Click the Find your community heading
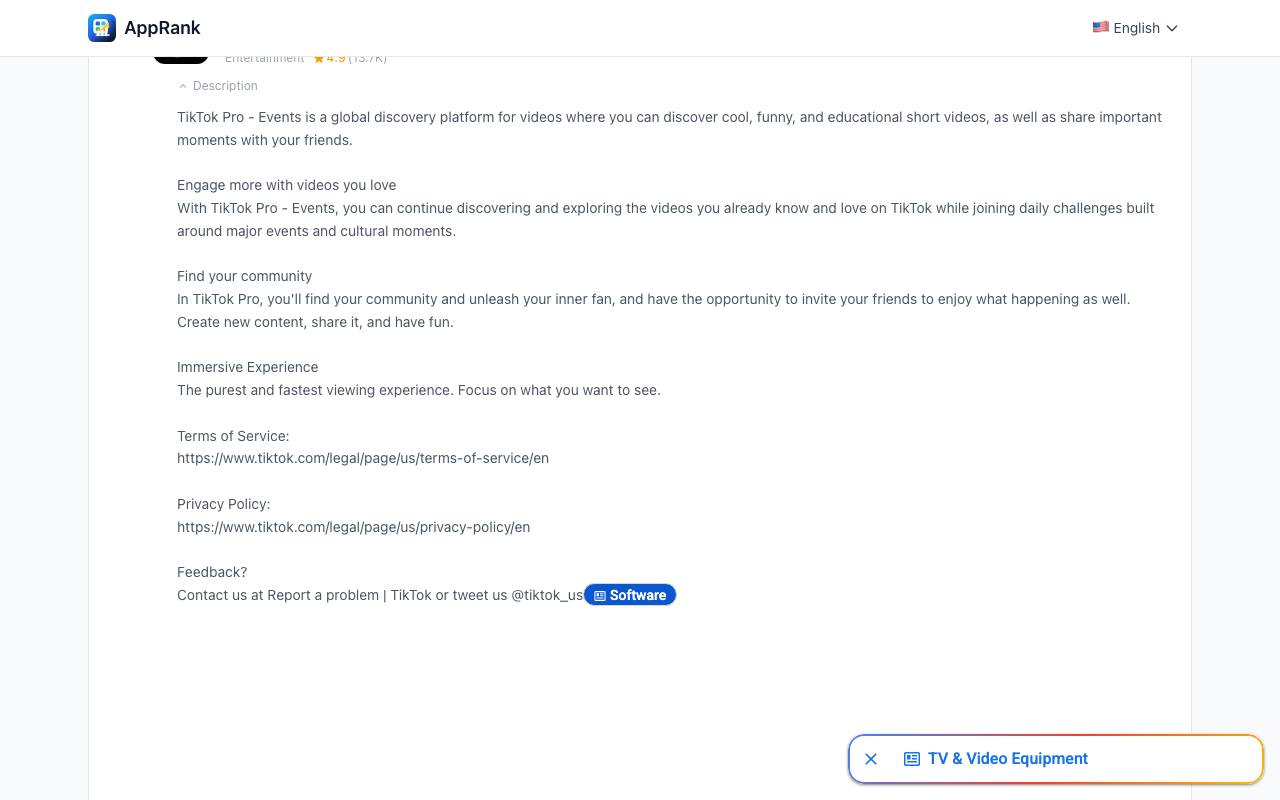This screenshot has width=1280, height=800. point(245,276)
